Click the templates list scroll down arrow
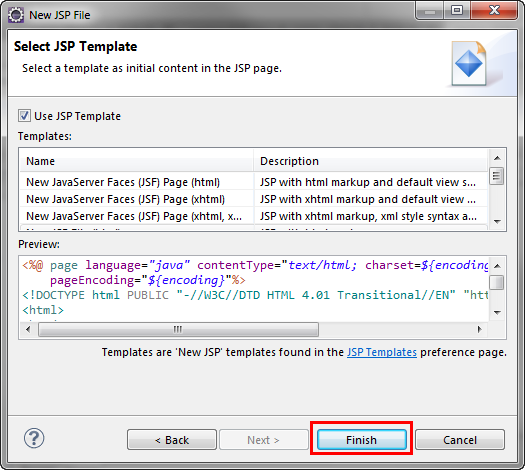The image size is (525, 470). (497, 222)
